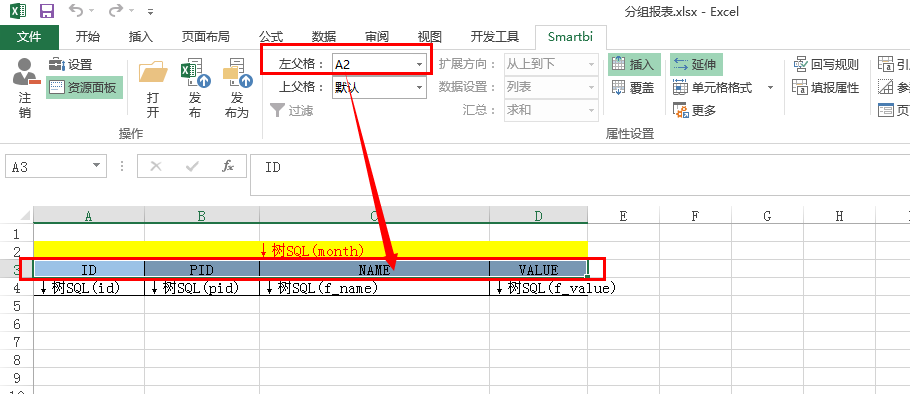Toggle 插入 insert mode
The height and width of the screenshot is (394, 910).
click(x=634, y=64)
